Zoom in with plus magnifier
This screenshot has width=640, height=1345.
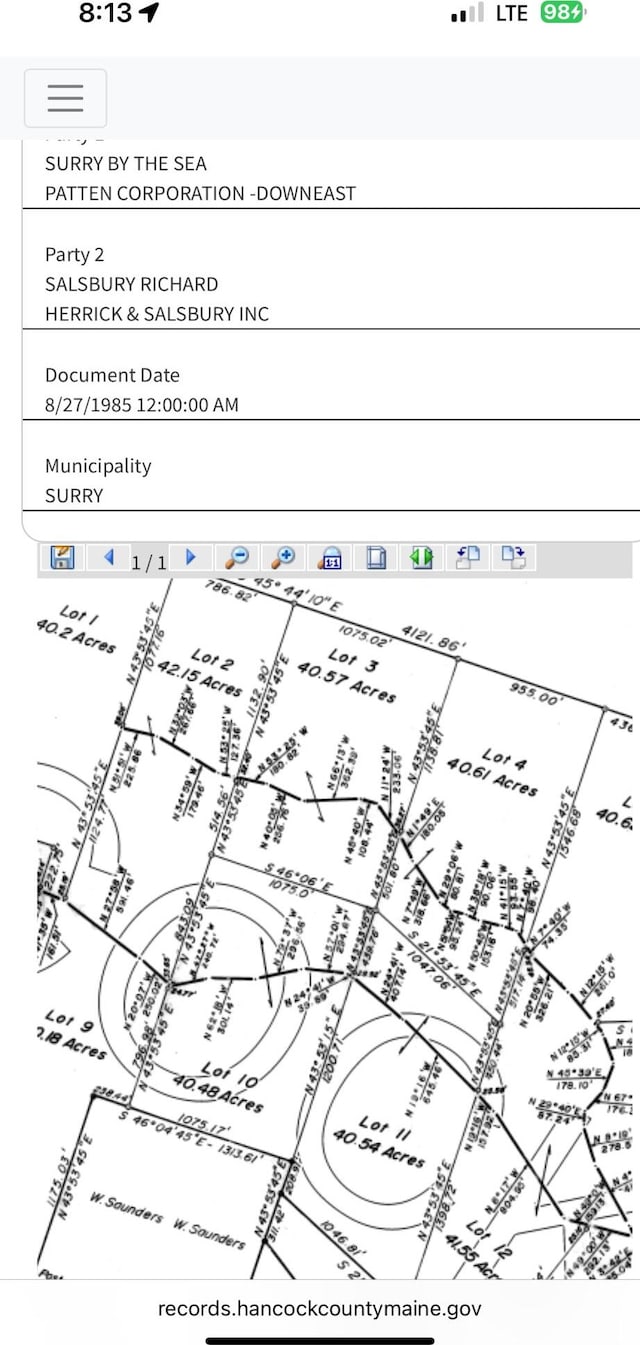tap(284, 558)
